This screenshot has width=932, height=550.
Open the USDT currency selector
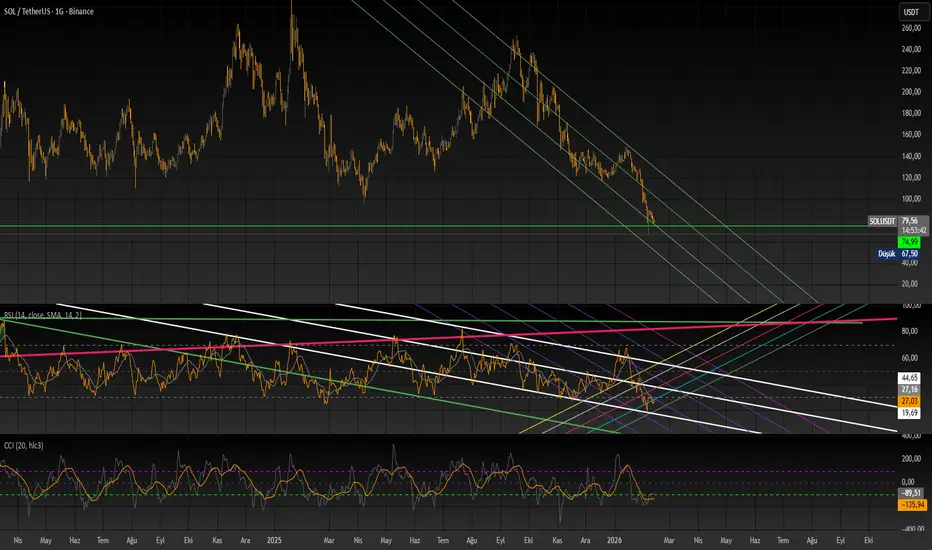910,11
